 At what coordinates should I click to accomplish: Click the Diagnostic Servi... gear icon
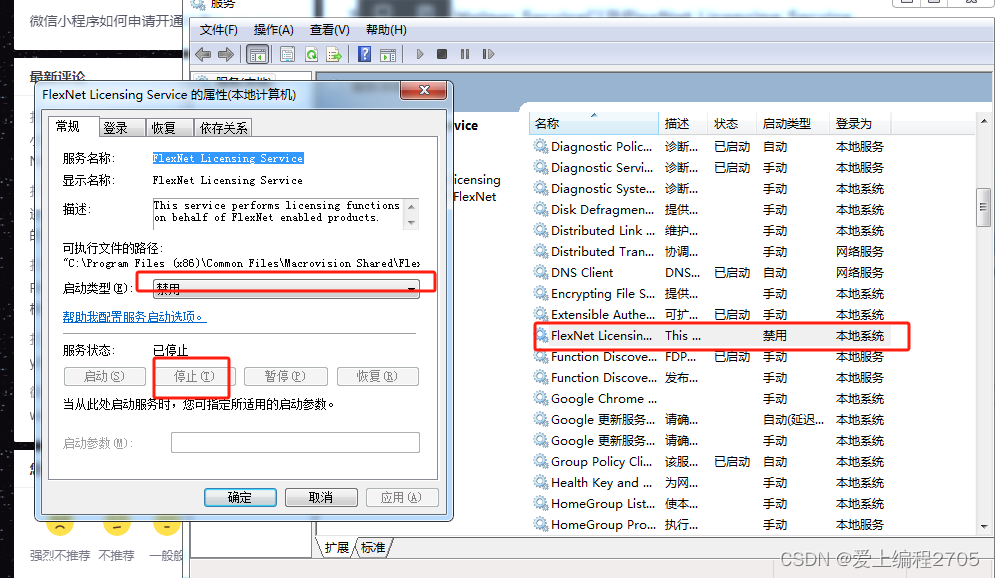pos(541,167)
